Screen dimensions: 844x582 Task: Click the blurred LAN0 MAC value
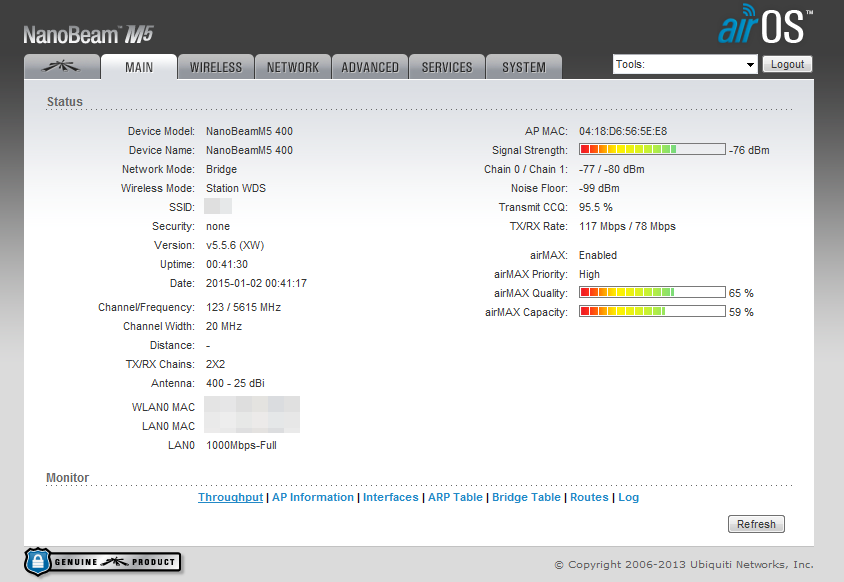click(252, 424)
